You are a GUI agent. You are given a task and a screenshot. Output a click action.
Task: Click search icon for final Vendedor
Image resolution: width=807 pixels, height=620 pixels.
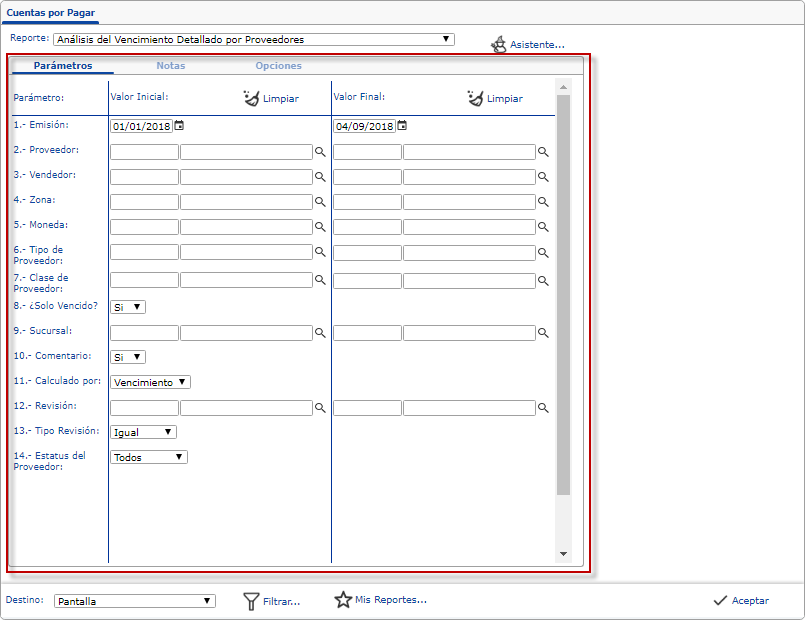544,177
